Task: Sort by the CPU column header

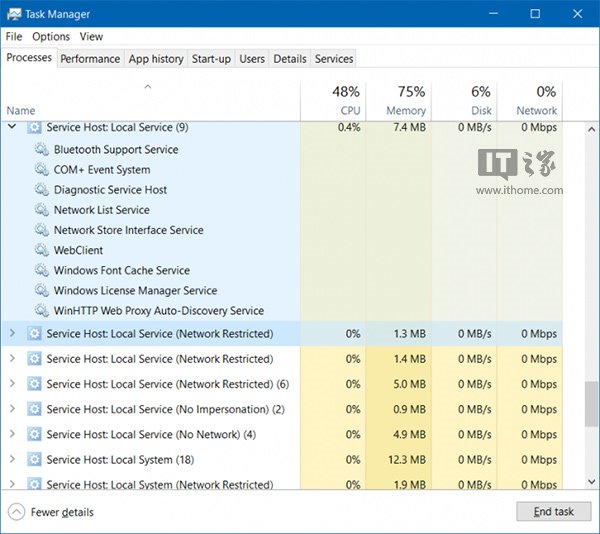Action: pos(333,101)
